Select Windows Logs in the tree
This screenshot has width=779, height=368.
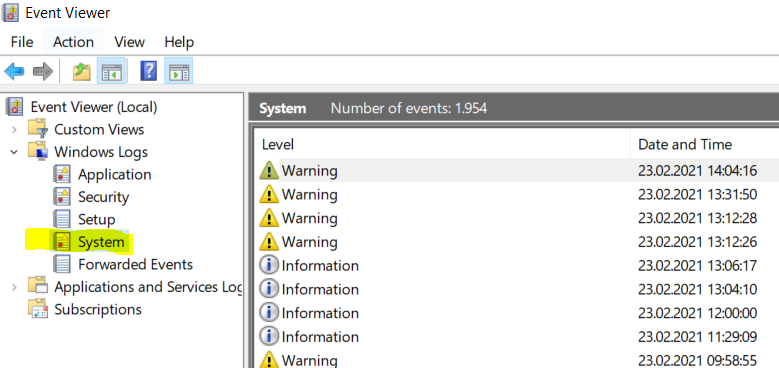[101, 151]
